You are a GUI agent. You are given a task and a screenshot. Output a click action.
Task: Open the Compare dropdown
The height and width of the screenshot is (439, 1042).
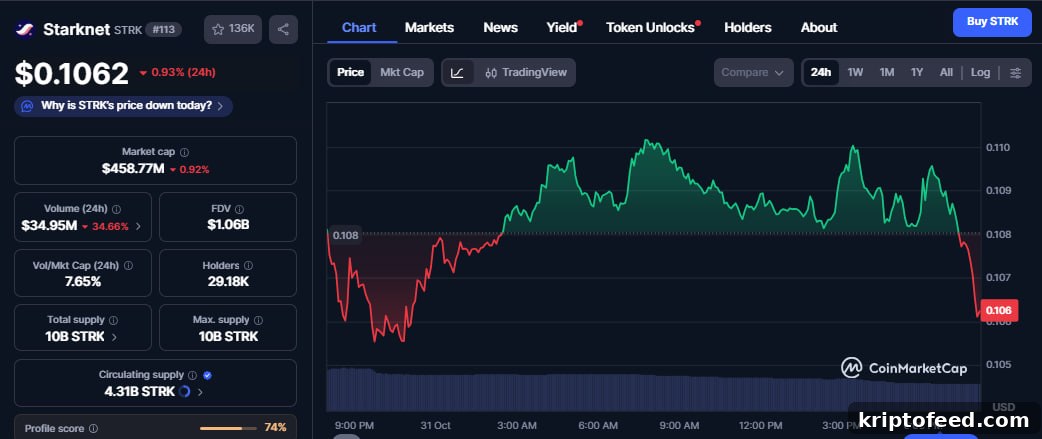[x=754, y=72]
